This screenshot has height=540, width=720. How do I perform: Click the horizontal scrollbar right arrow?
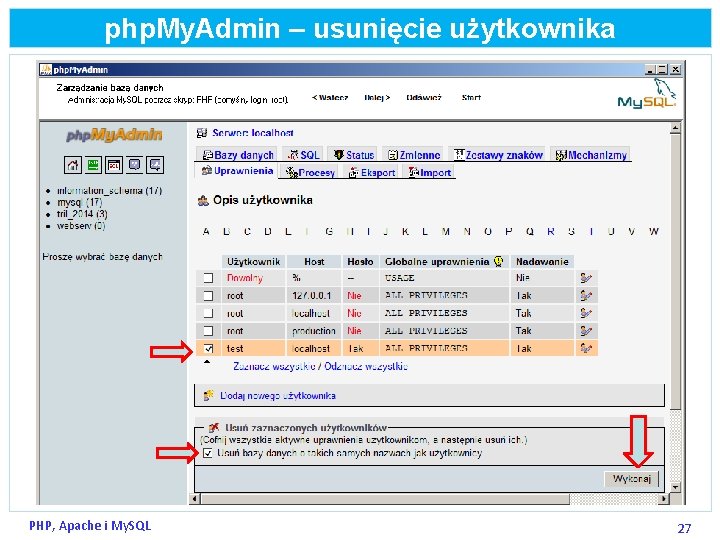pyautogui.click(x=664, y=498)
